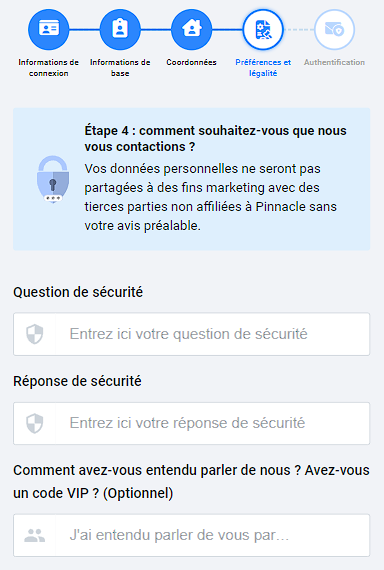Go to the house icon Coordonnées step
Screen dimensions: 384x570
pos(192,29)
